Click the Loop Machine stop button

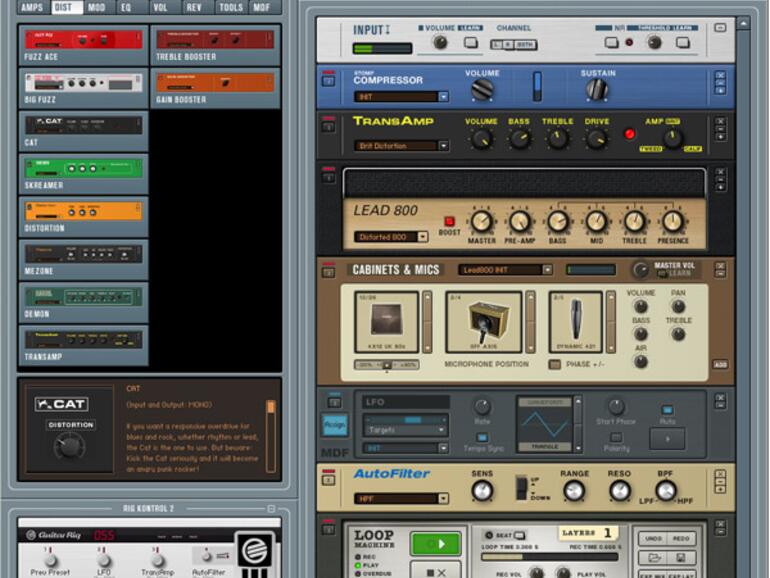(x=436, y=572)
